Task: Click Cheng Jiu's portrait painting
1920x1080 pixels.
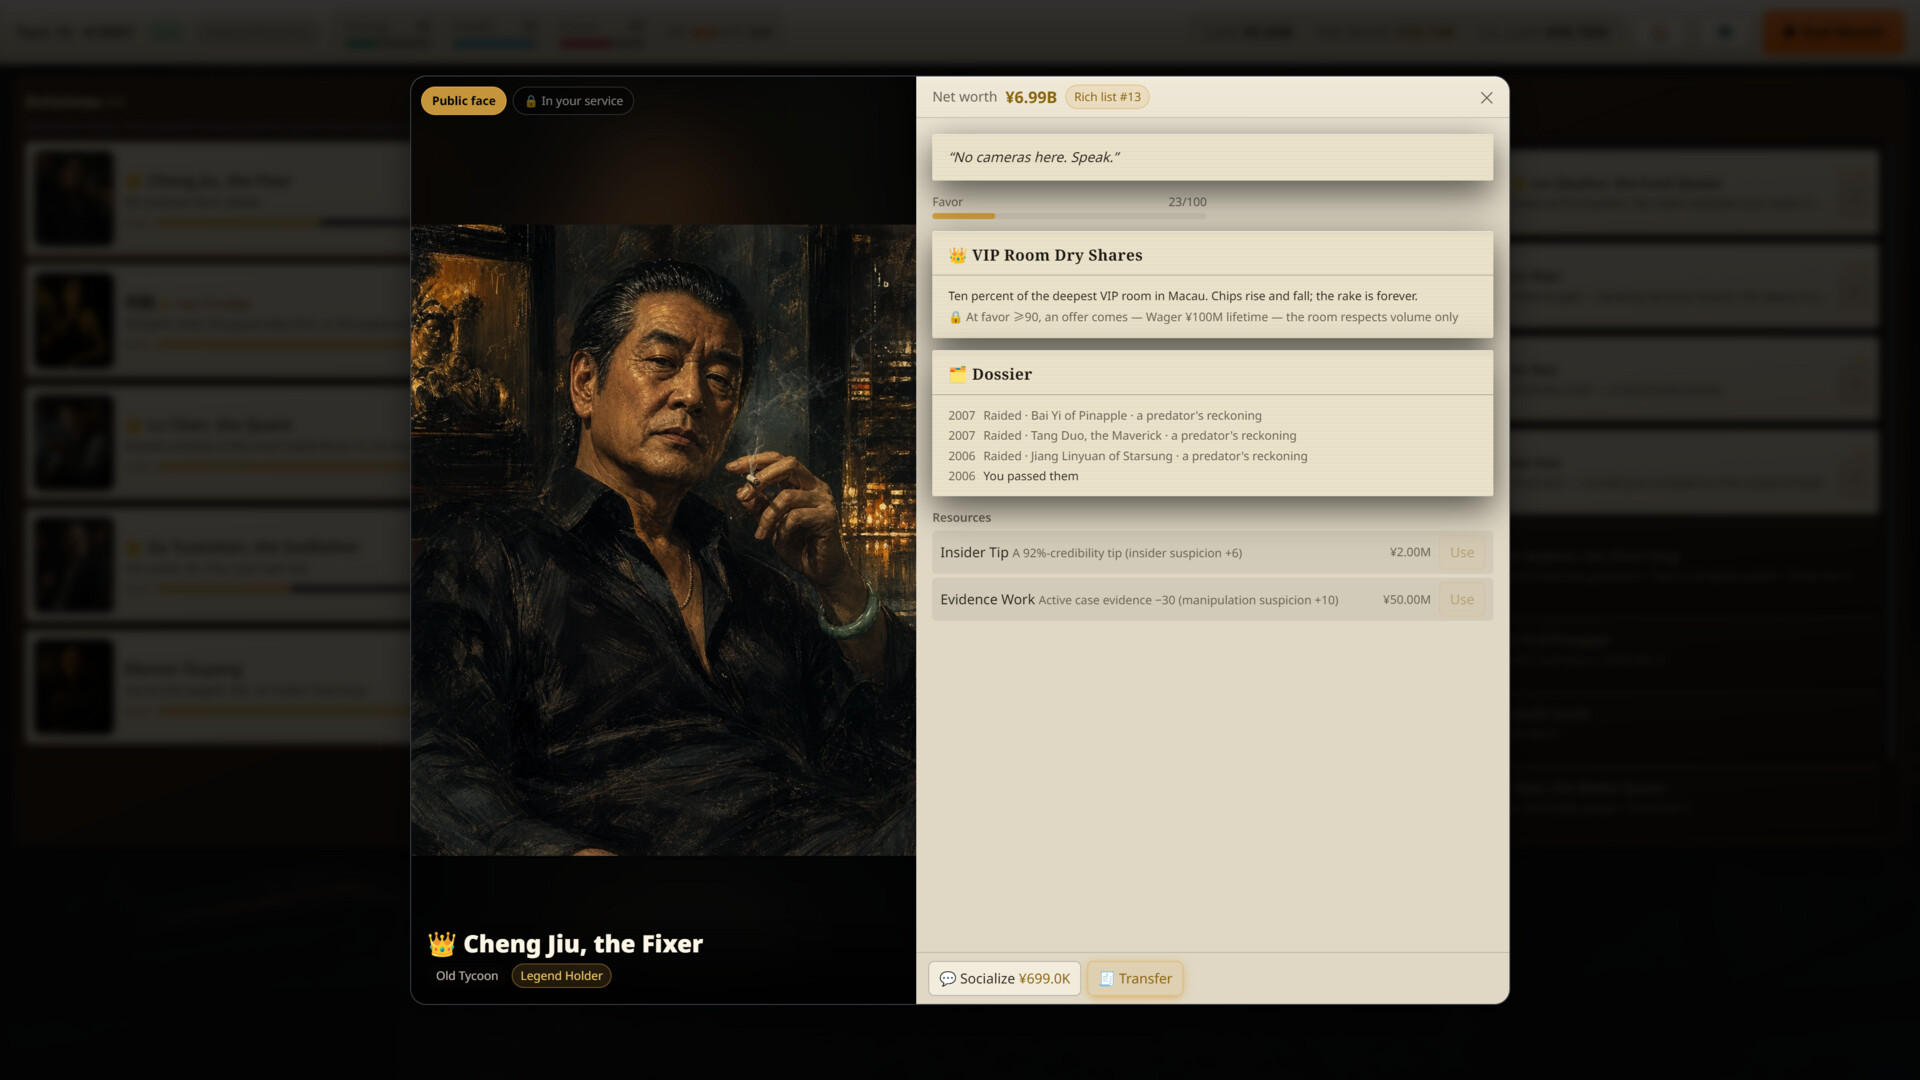Action: click(663, 540)
